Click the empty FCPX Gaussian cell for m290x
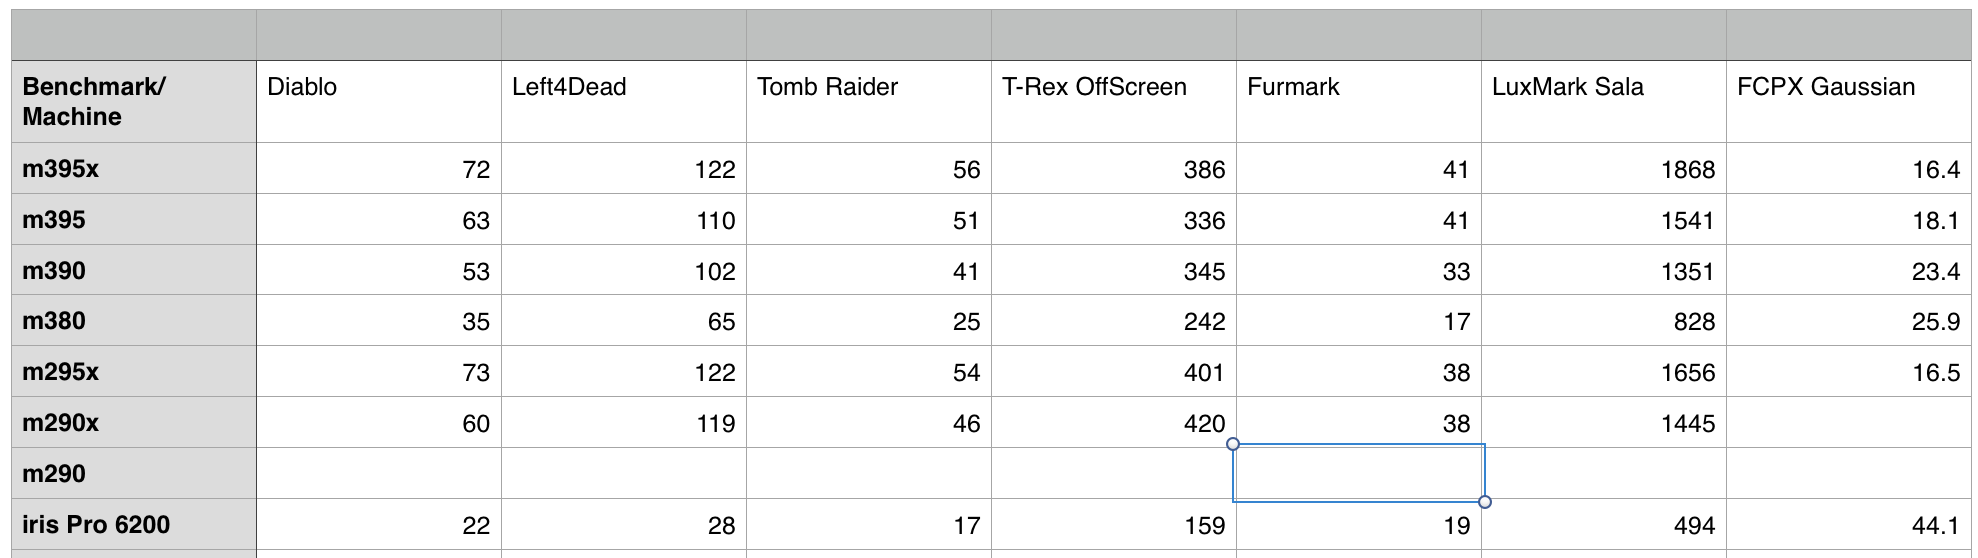 pyautogui.click(x=1848, y=423)
